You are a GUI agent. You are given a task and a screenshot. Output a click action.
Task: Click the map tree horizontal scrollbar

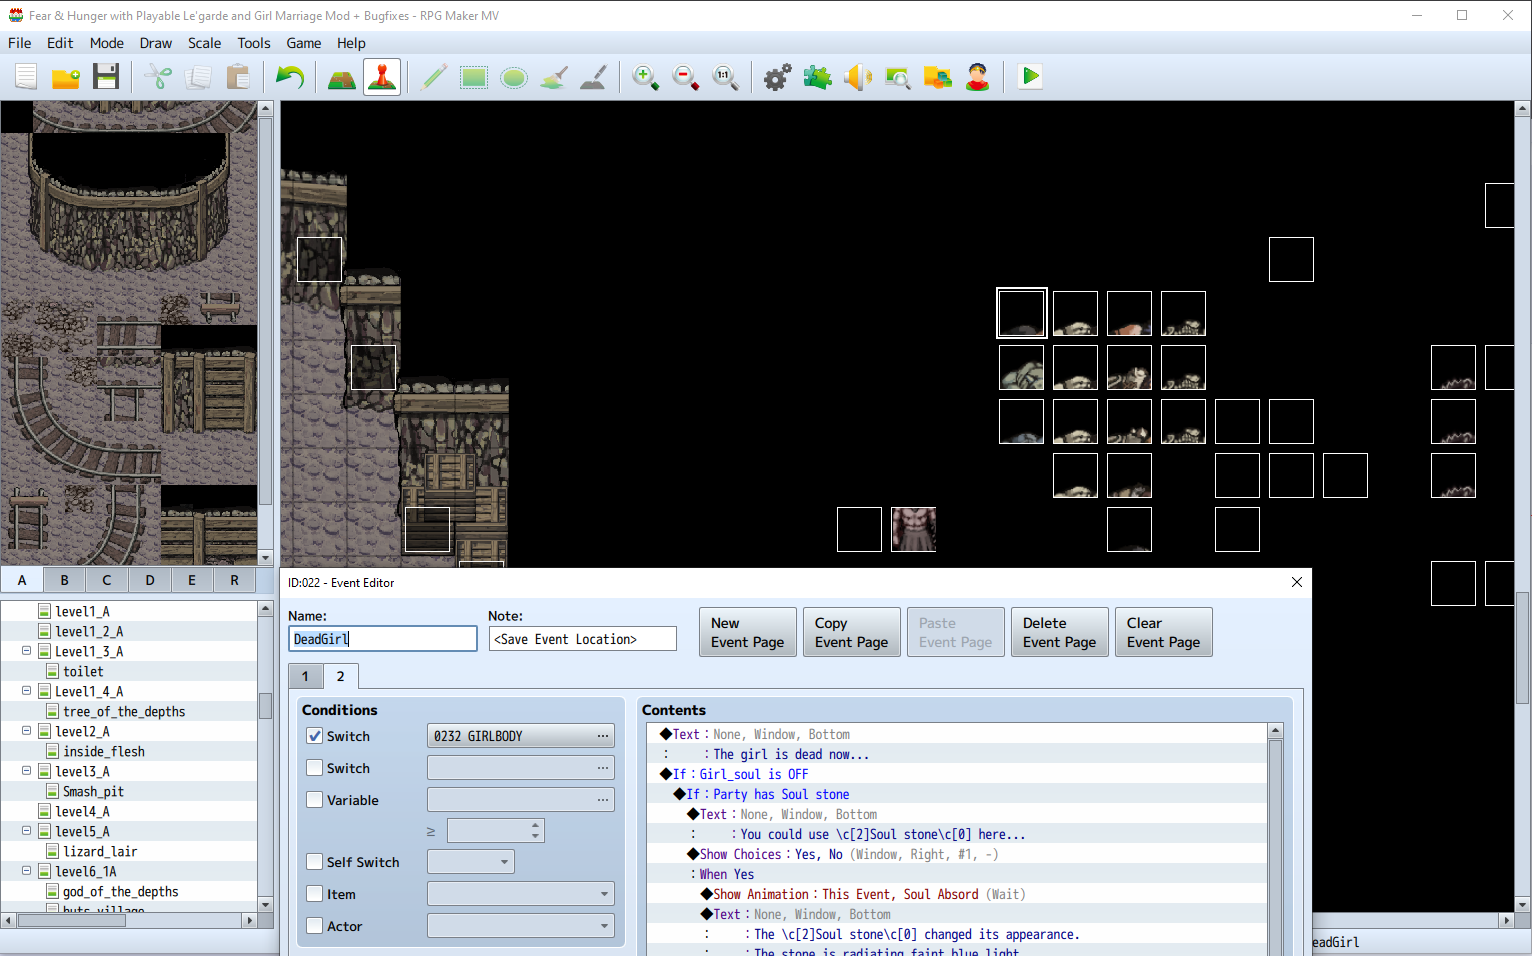pos(129,920)
